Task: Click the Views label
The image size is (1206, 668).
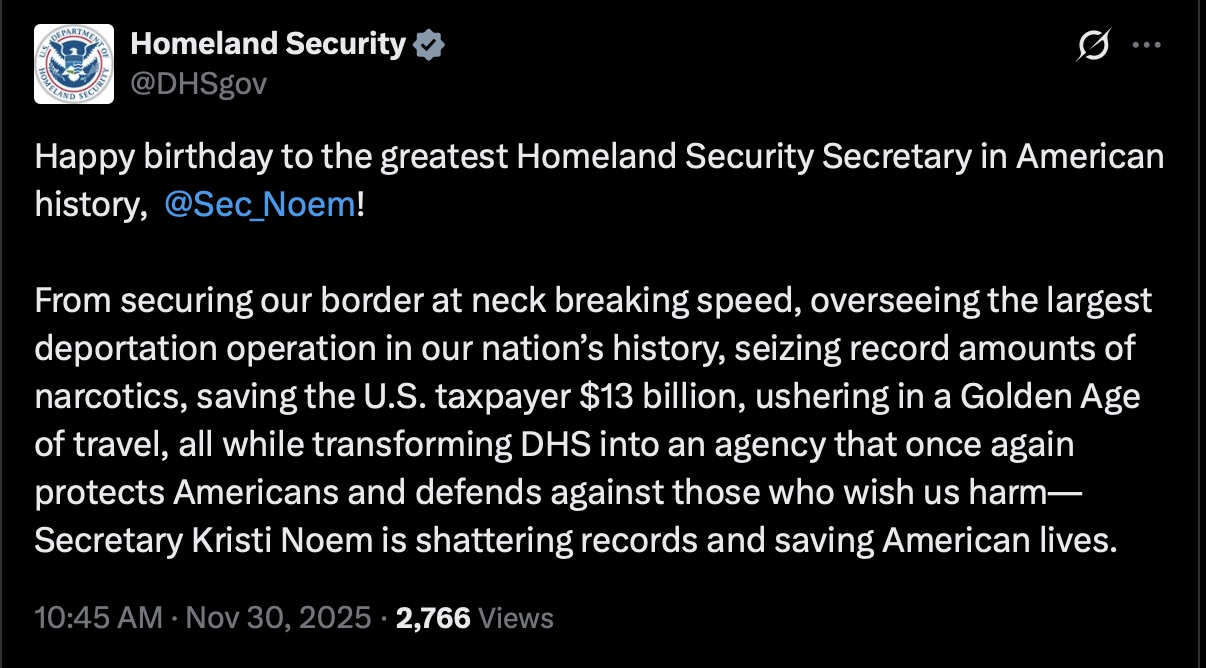Action: click(516, 617)
